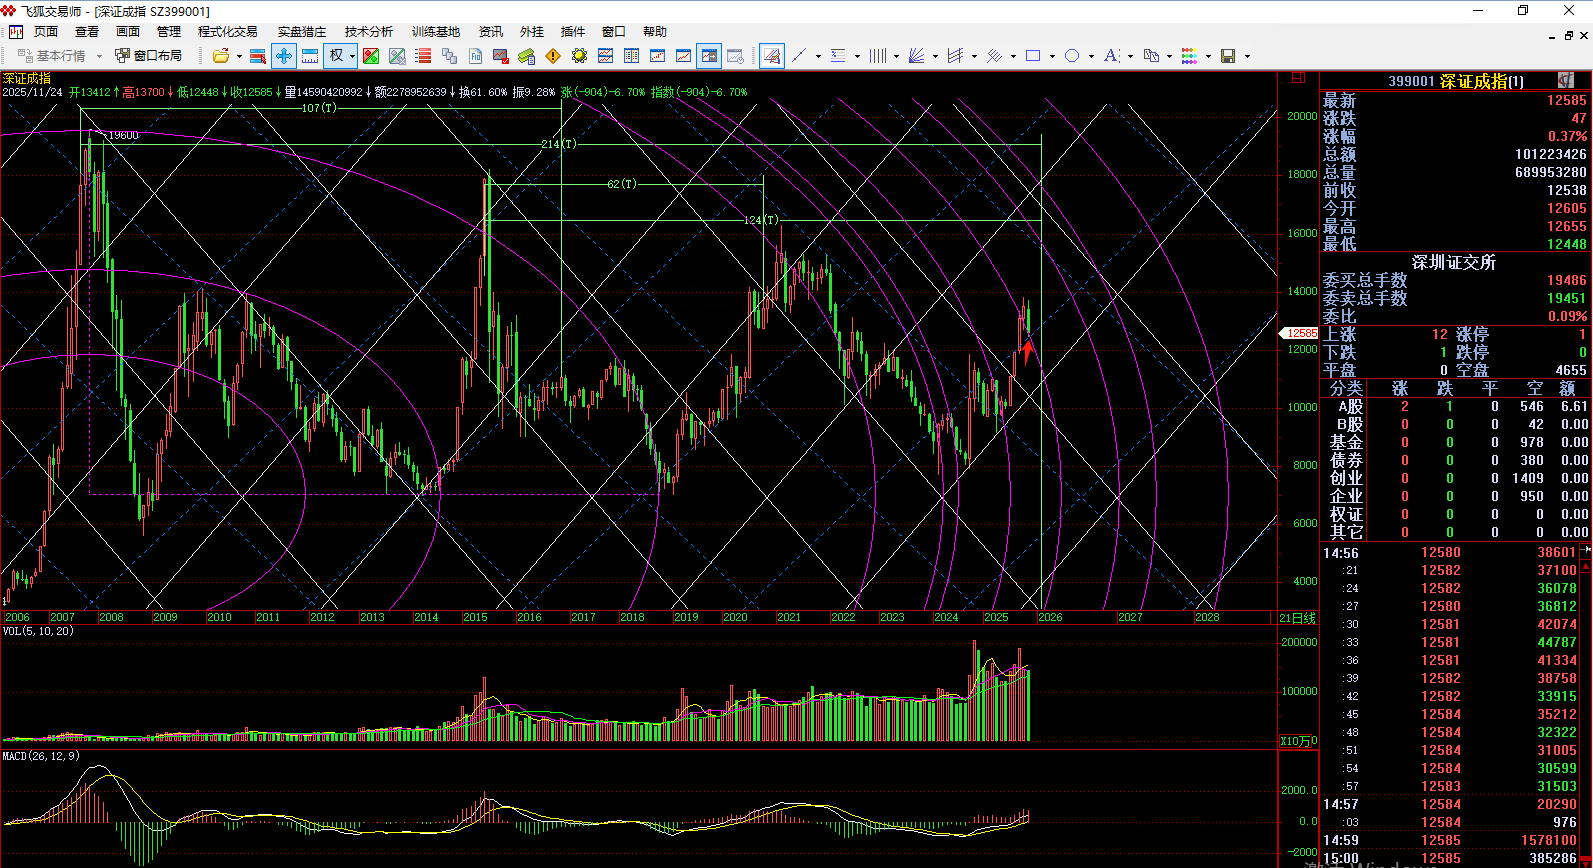Screen dimensions: 1593x868
Task: Open the folder icon dropdown arrow
Action: tap(239, 56)
